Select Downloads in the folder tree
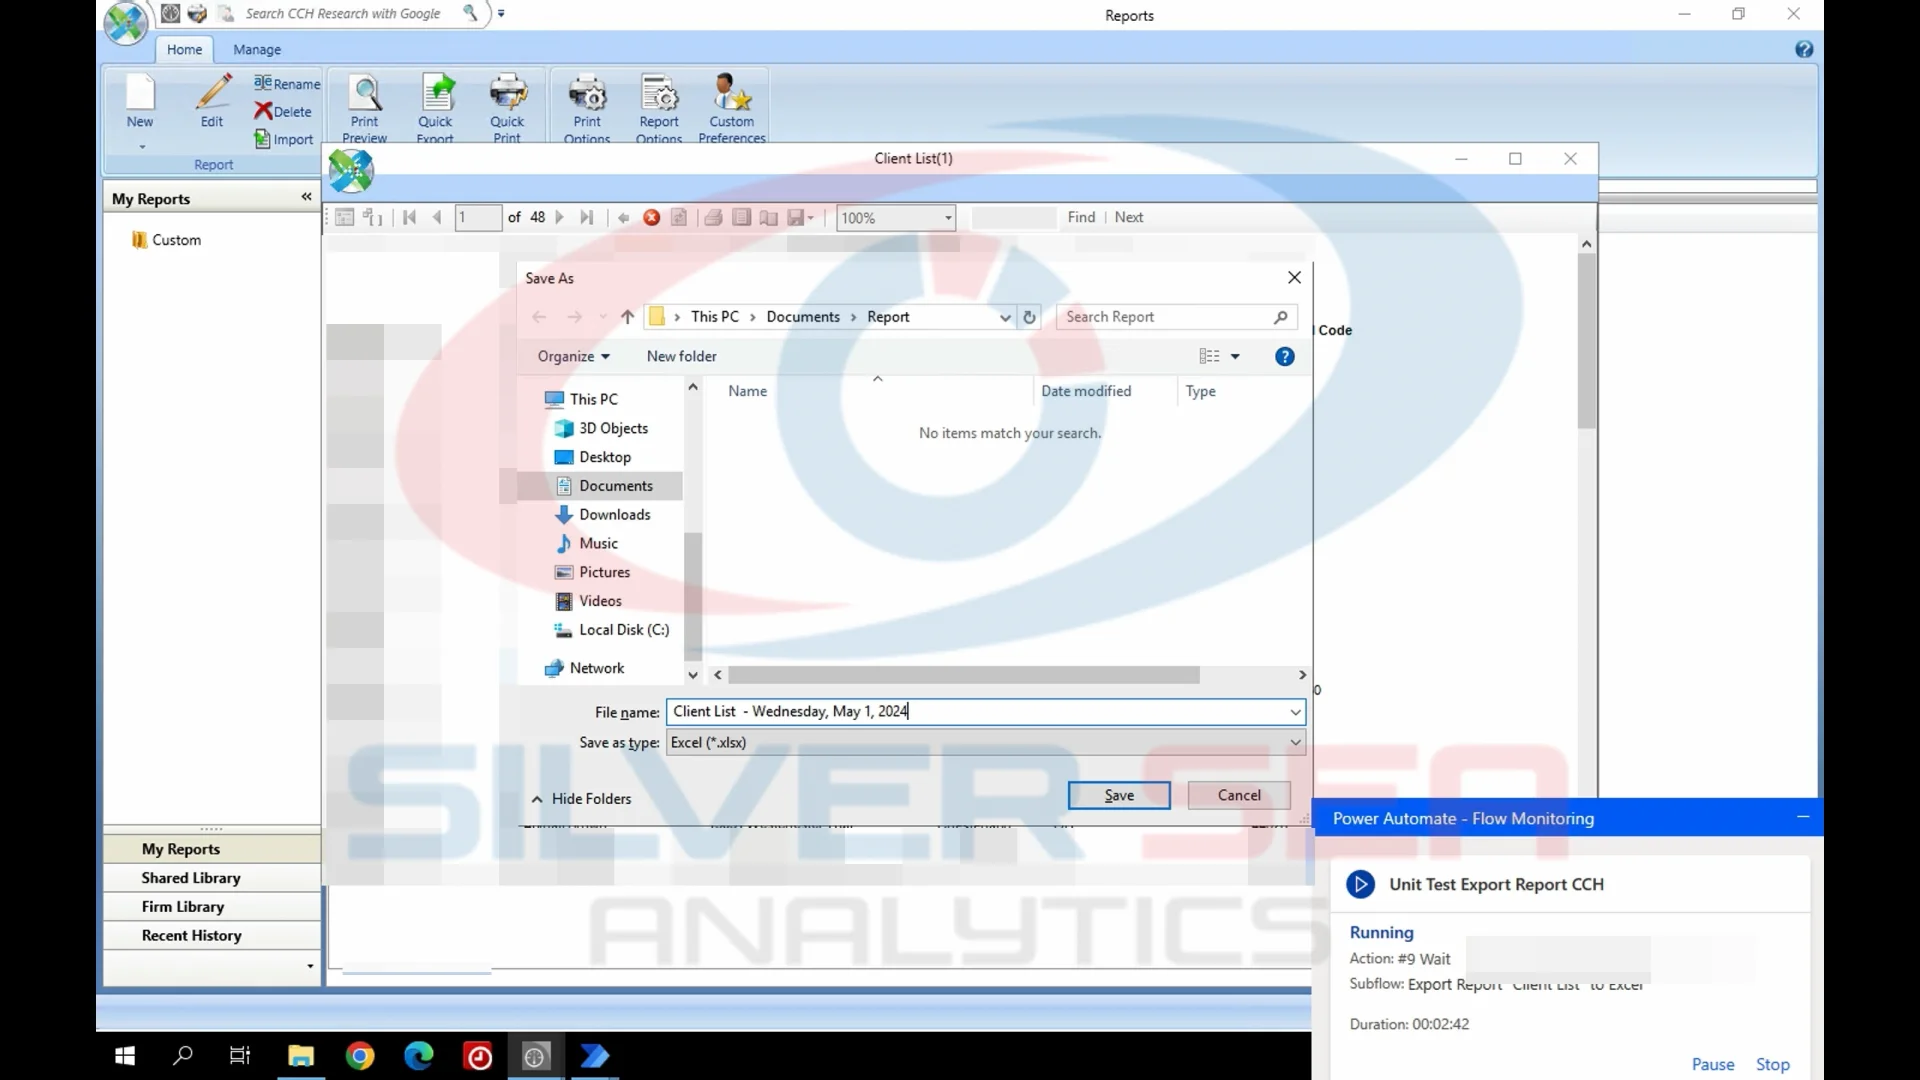Screen dimensions: 1920x1080 [614, 515]
